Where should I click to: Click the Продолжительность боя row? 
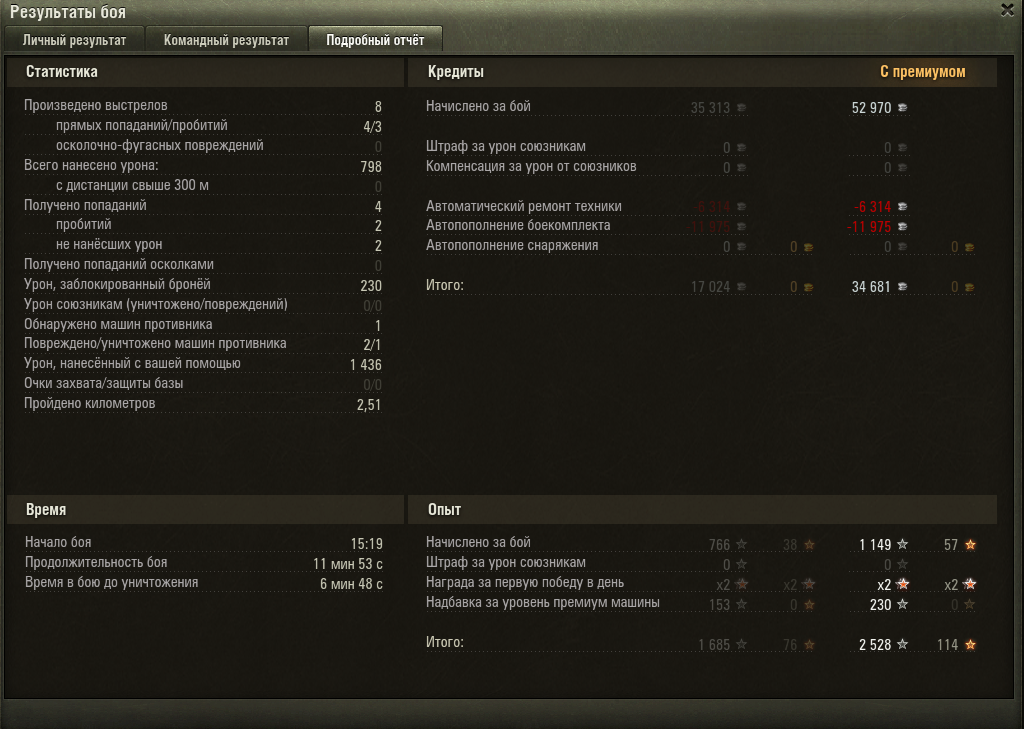pyautogui.click(x=203, y=563)
